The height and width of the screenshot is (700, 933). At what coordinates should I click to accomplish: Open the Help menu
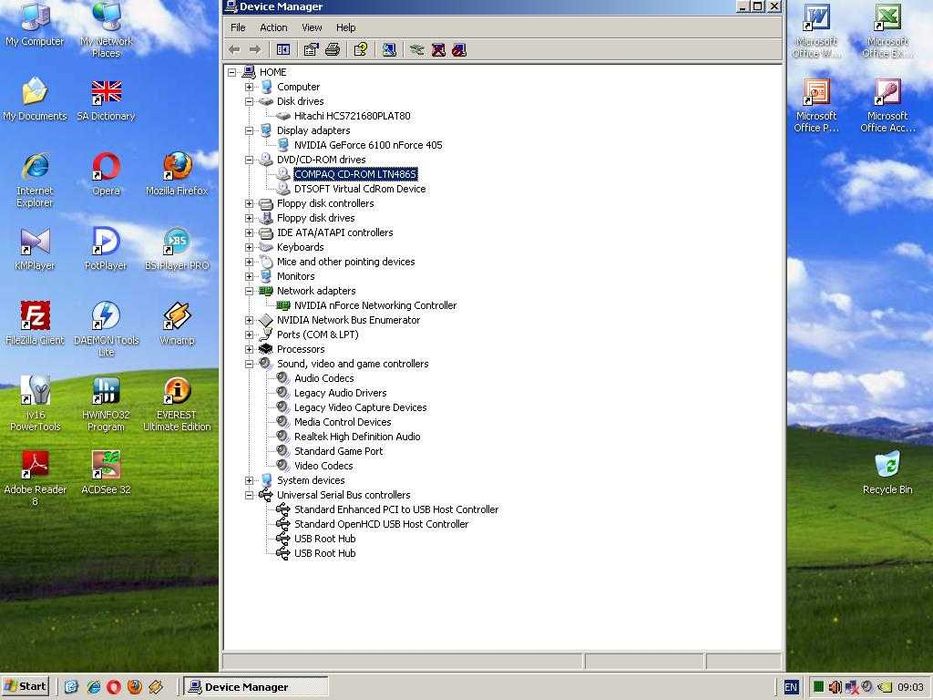coord(346,27)
